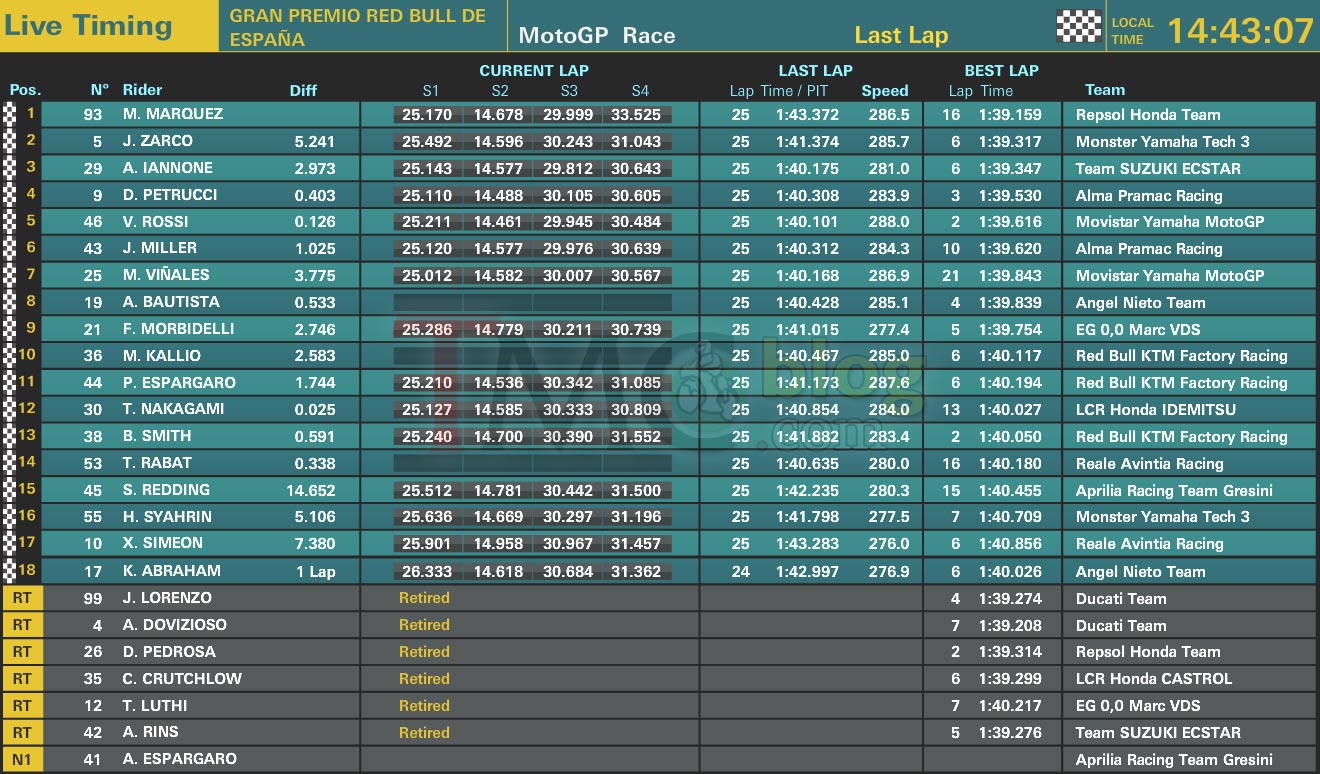Click the 5.241 diff for J. Zarco
The height and width of the screenshot is (774, 1320).
coord(315,142)
